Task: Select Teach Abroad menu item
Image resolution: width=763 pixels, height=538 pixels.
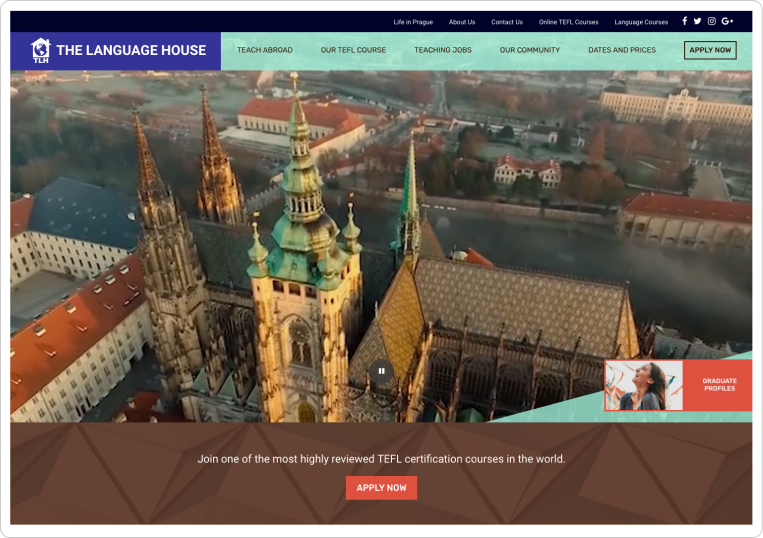Action: coord(265,50)
